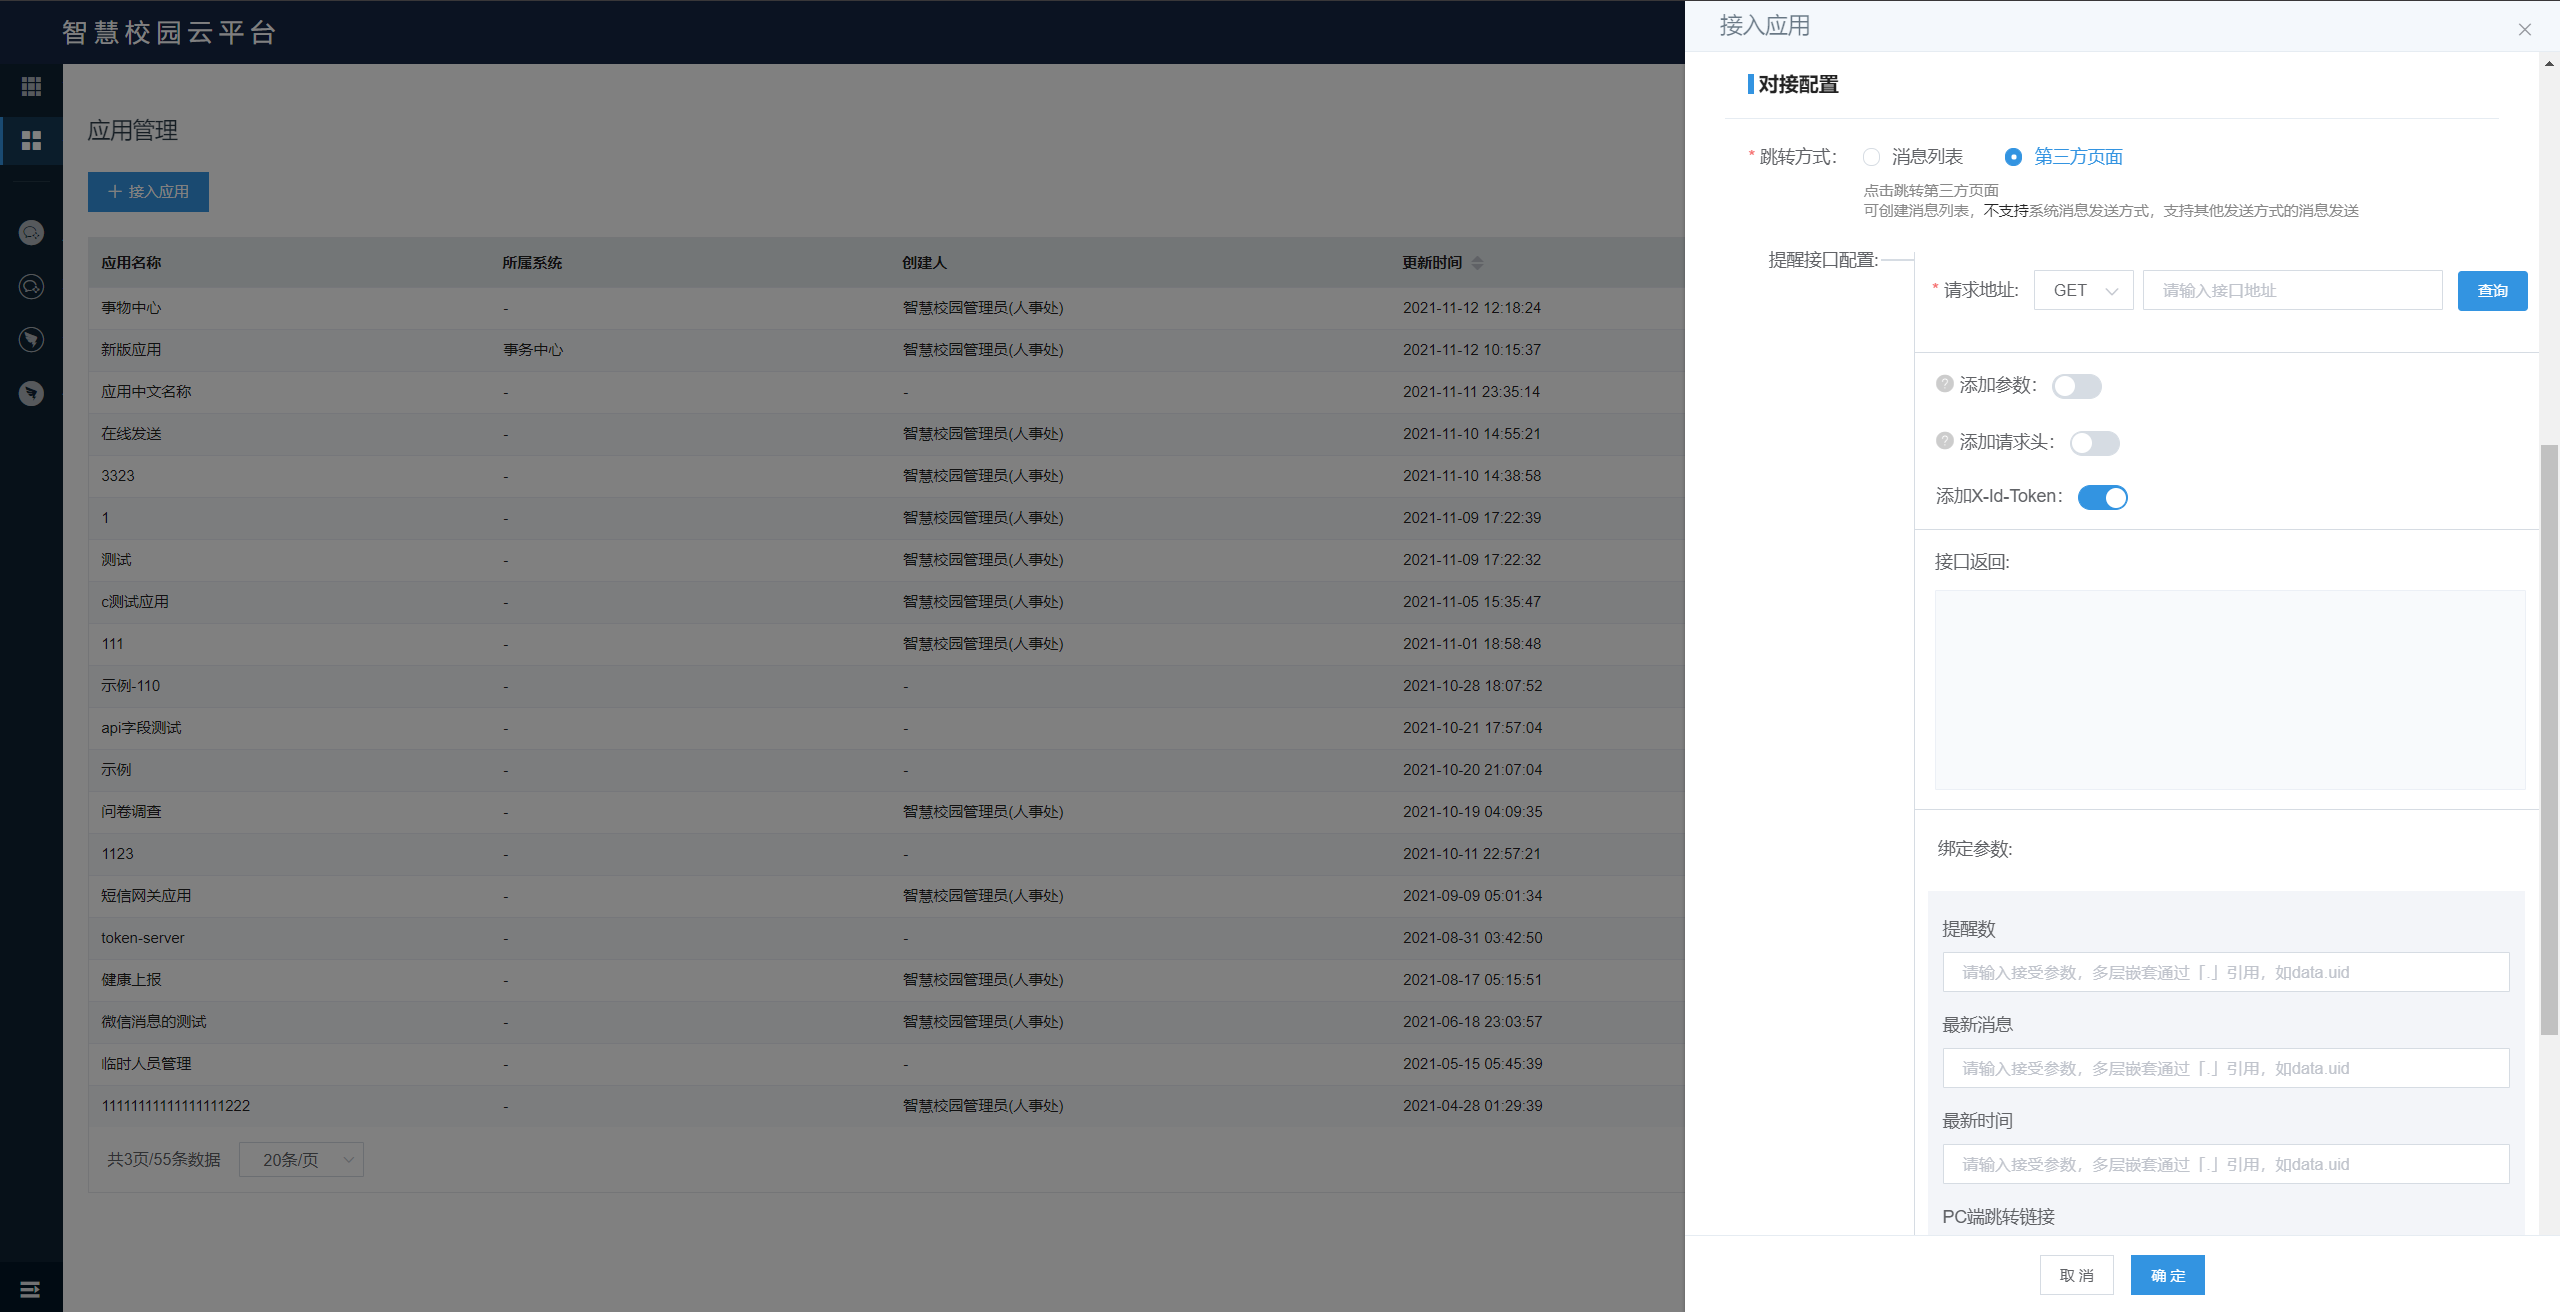The image size is (2560, 1312).
Task: Disable the 添加X-Id-Token switch
Action: coord(2102,497)
